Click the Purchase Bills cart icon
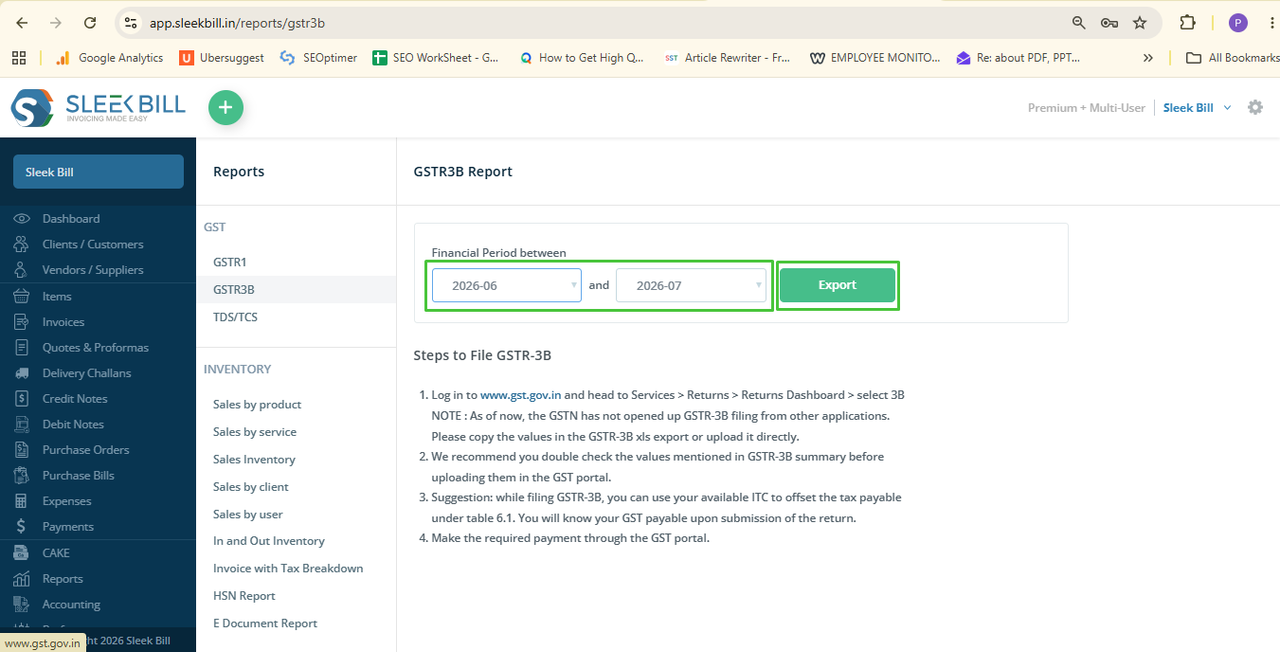This screenshot has width=1280, height=652. coord(21,475)
